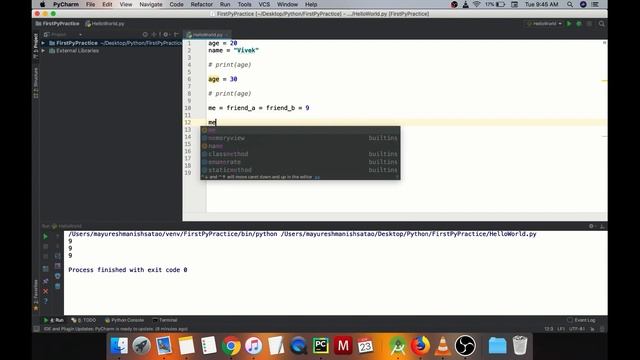Click the battery indicator showing 17%
The height and width of the screenshot is (360, 640).
point(495,4)
